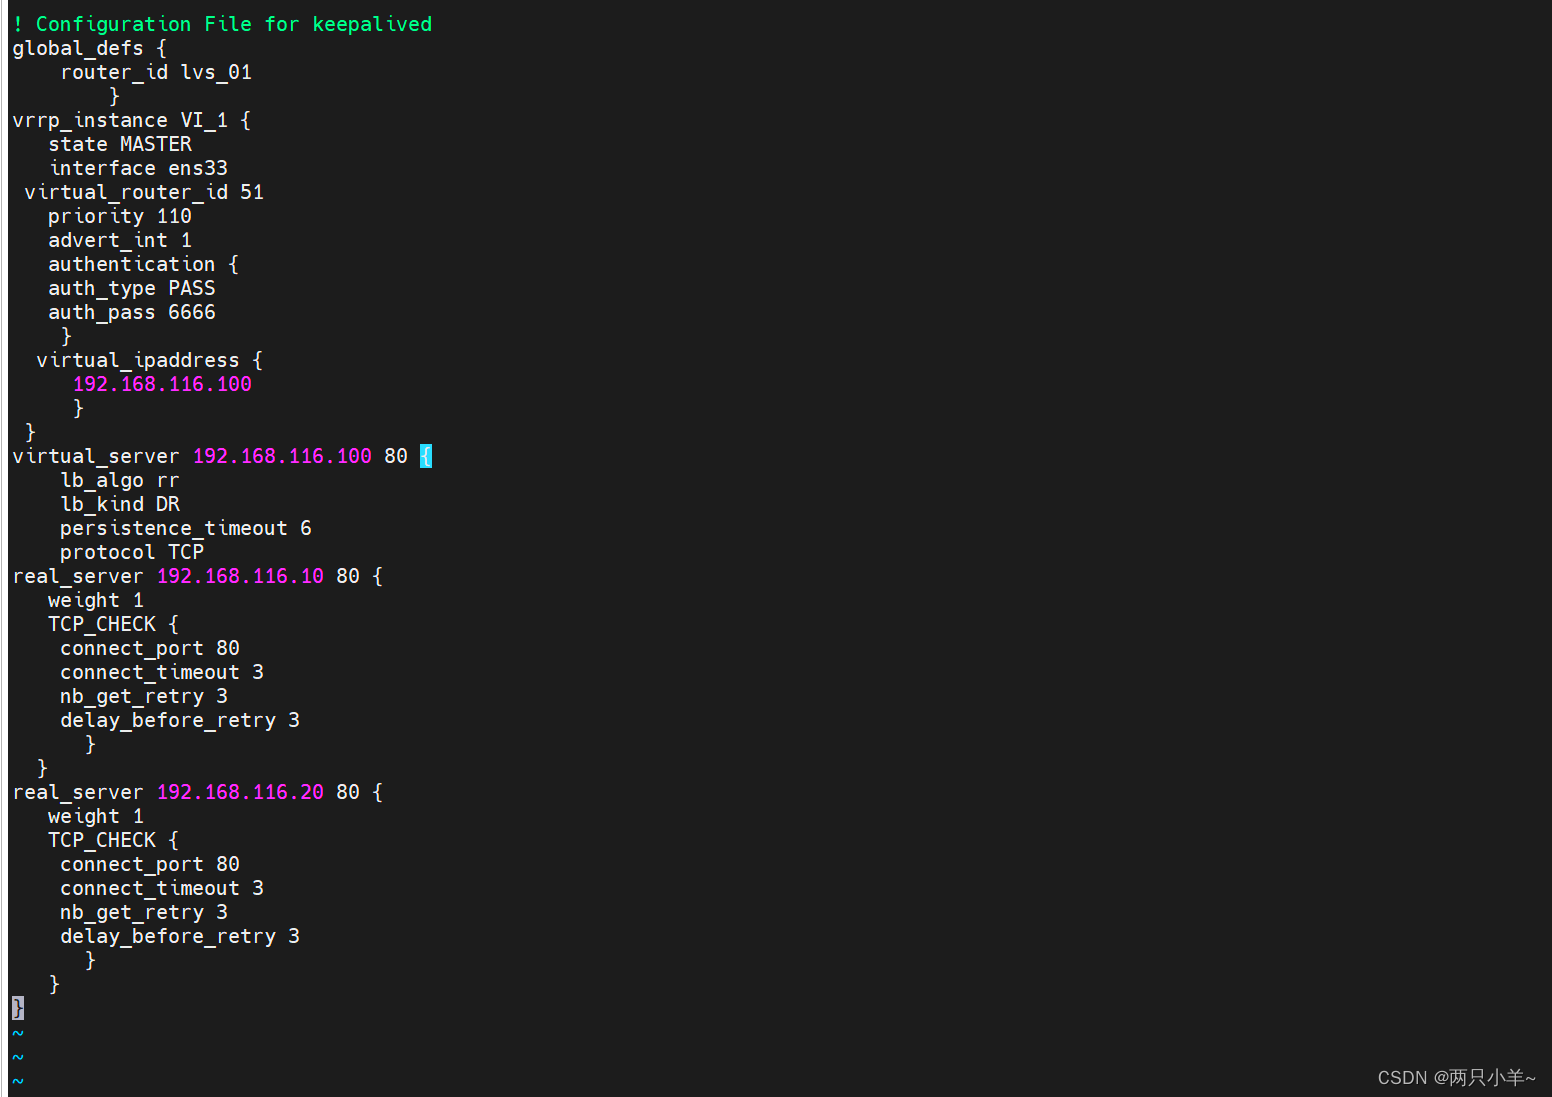Click the pink IP 192.168.116.100 address
Screen dimensions: 1552x1097
coord(162,383)
